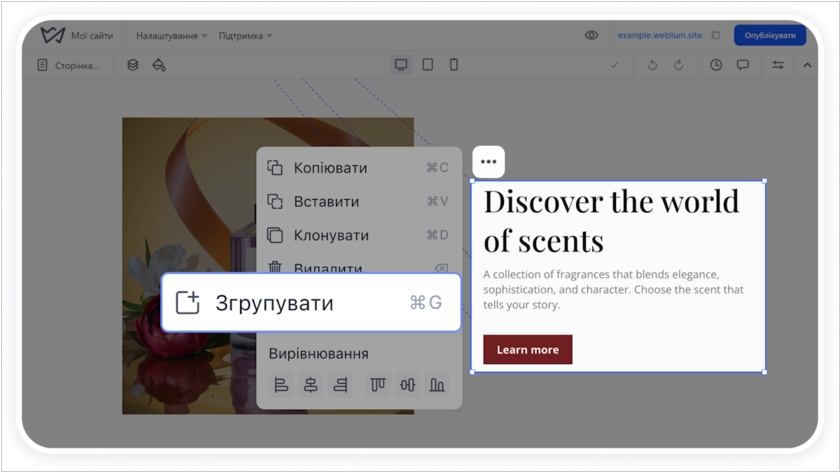840x472 pixels.
Task: Collapse the toolbar with the chevron
Action: [807, 65]
